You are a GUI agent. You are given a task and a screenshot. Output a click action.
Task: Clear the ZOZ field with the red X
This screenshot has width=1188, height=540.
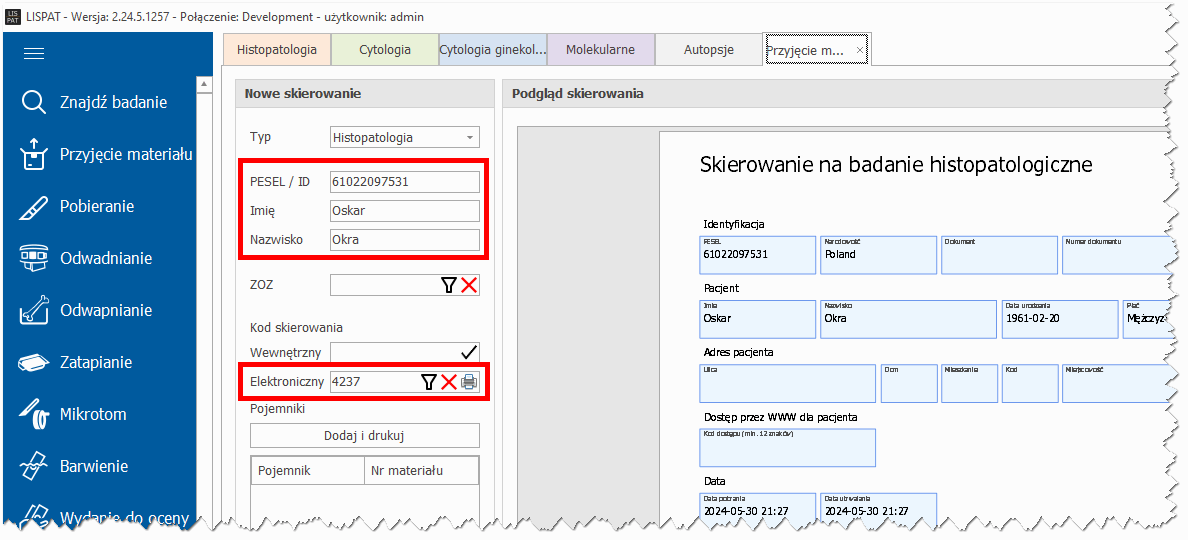coord(469,285)
